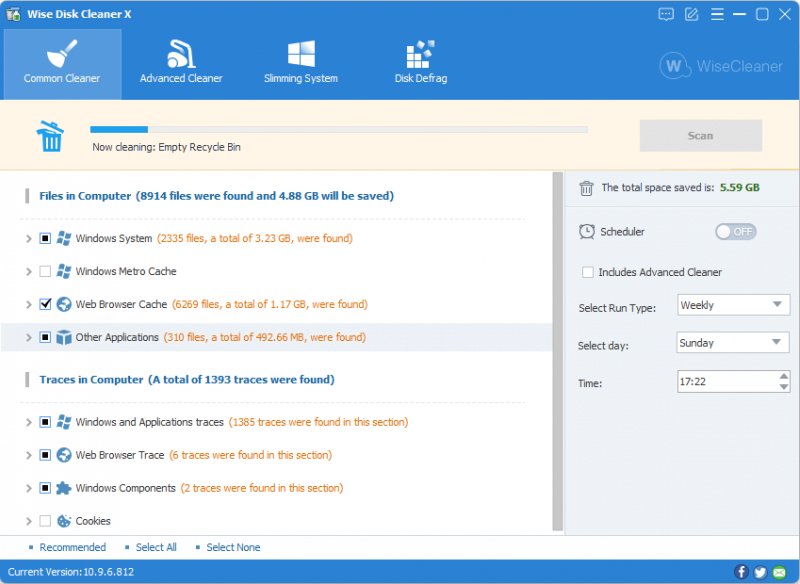Viewport: 800px width, 584px height.
Task: Turn on the Scheduler switch
Action: pyautogui.click(x=736, y=232)
